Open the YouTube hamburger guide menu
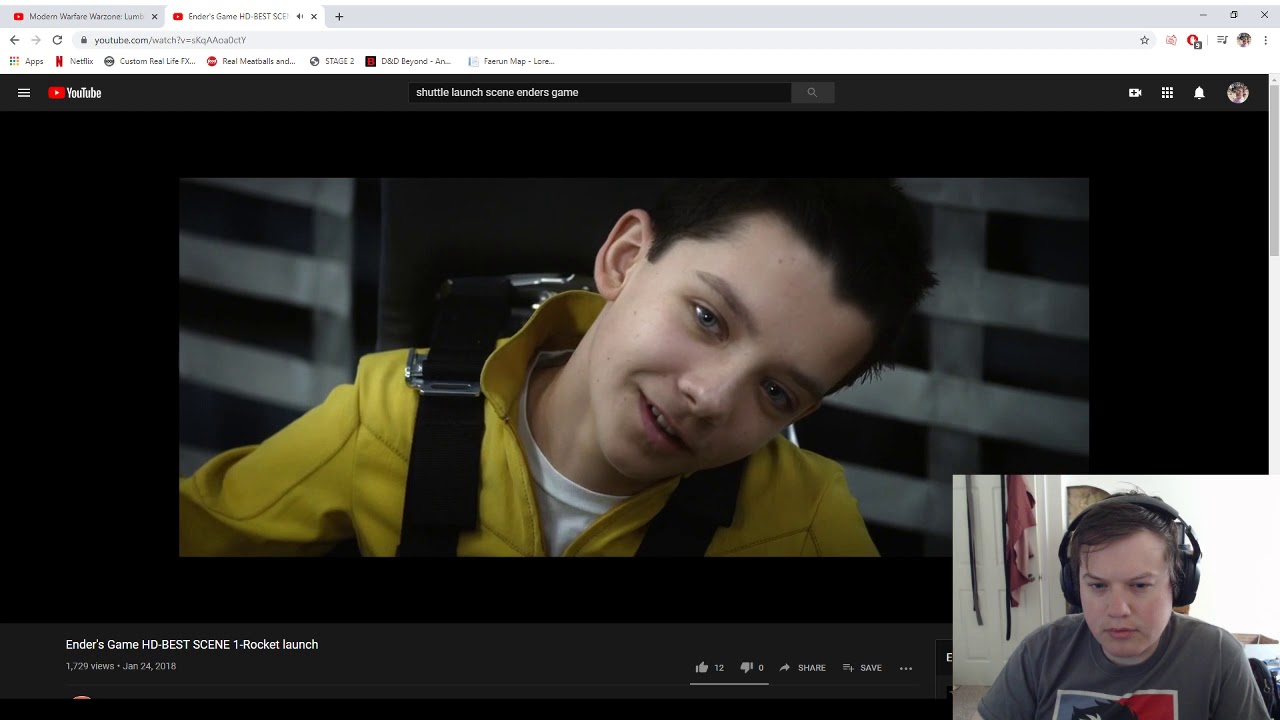1280x720 pixels. pos(24,93)
